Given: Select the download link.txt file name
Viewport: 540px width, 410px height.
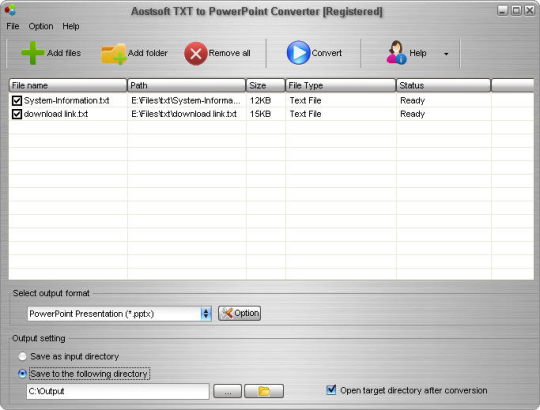Looking at the screenshot, I should [x=56, y=114].
